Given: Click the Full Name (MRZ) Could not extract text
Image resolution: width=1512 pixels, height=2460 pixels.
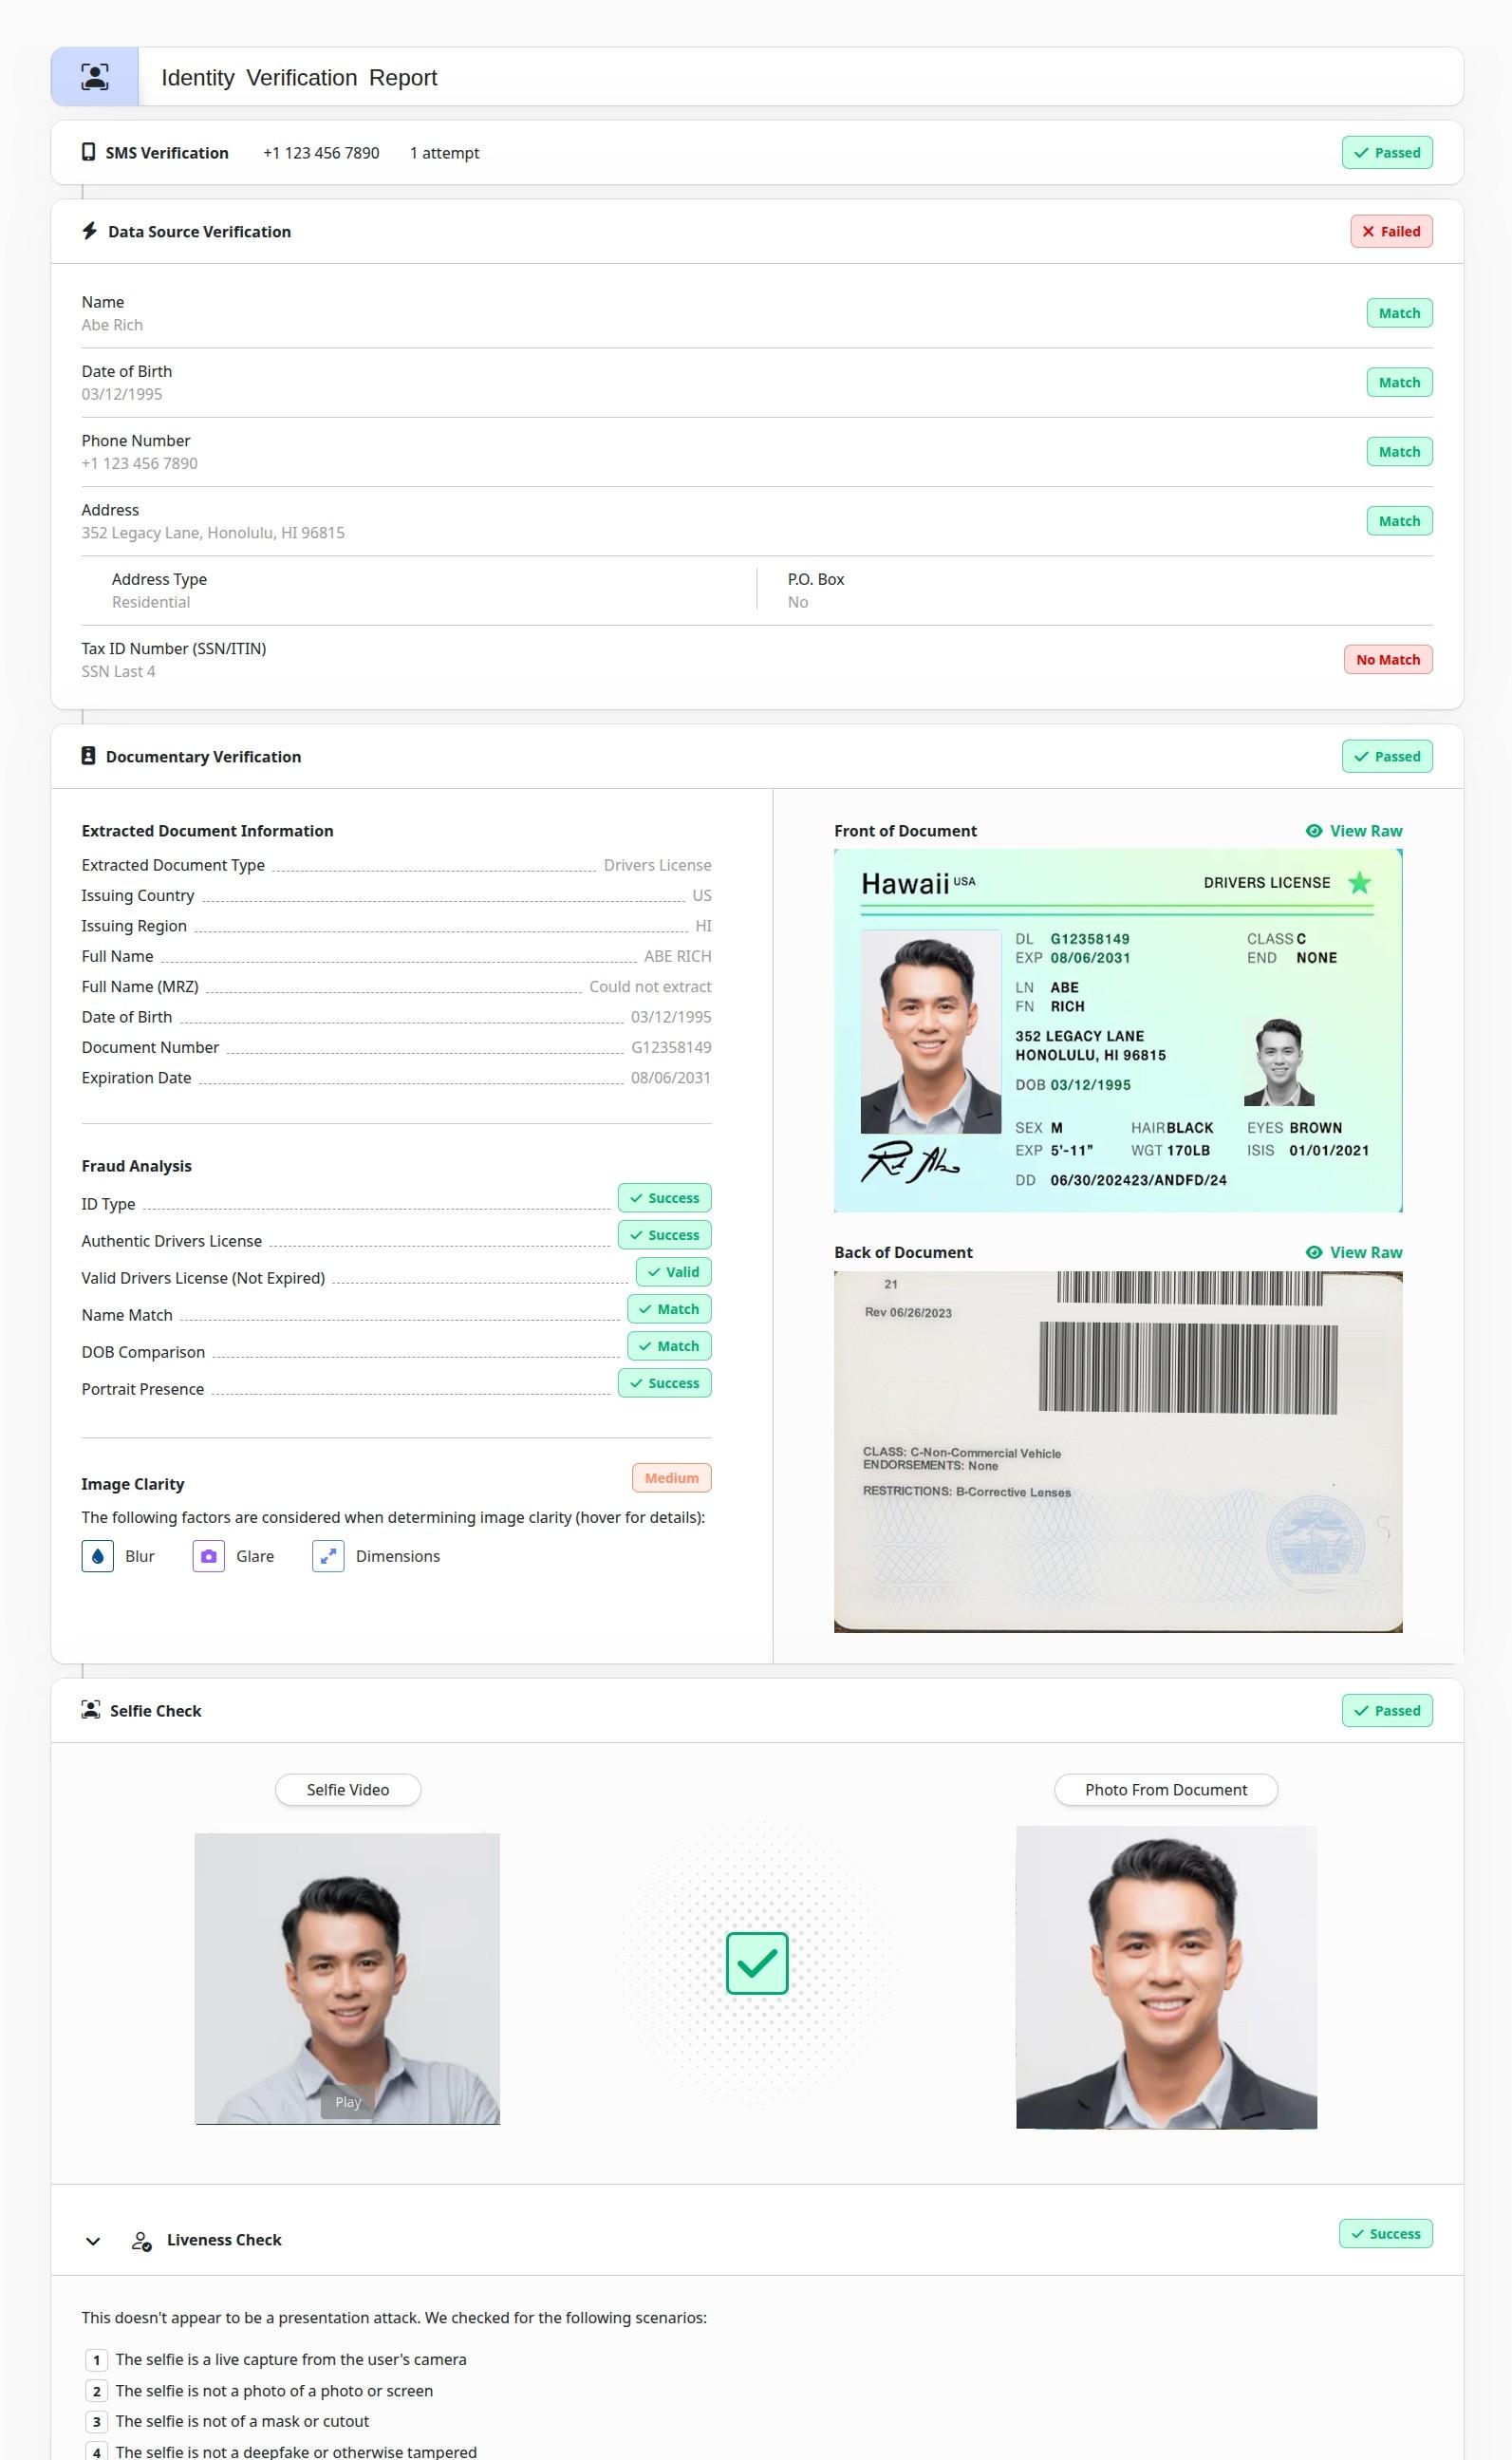Looking at the screenshot, I should tap(650, 987).
